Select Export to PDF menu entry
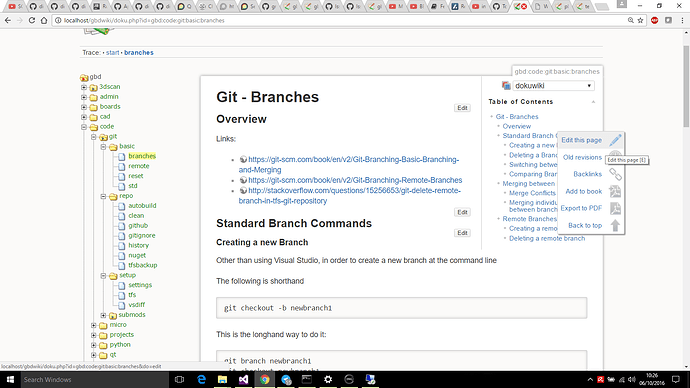 [x=581, y=208]
